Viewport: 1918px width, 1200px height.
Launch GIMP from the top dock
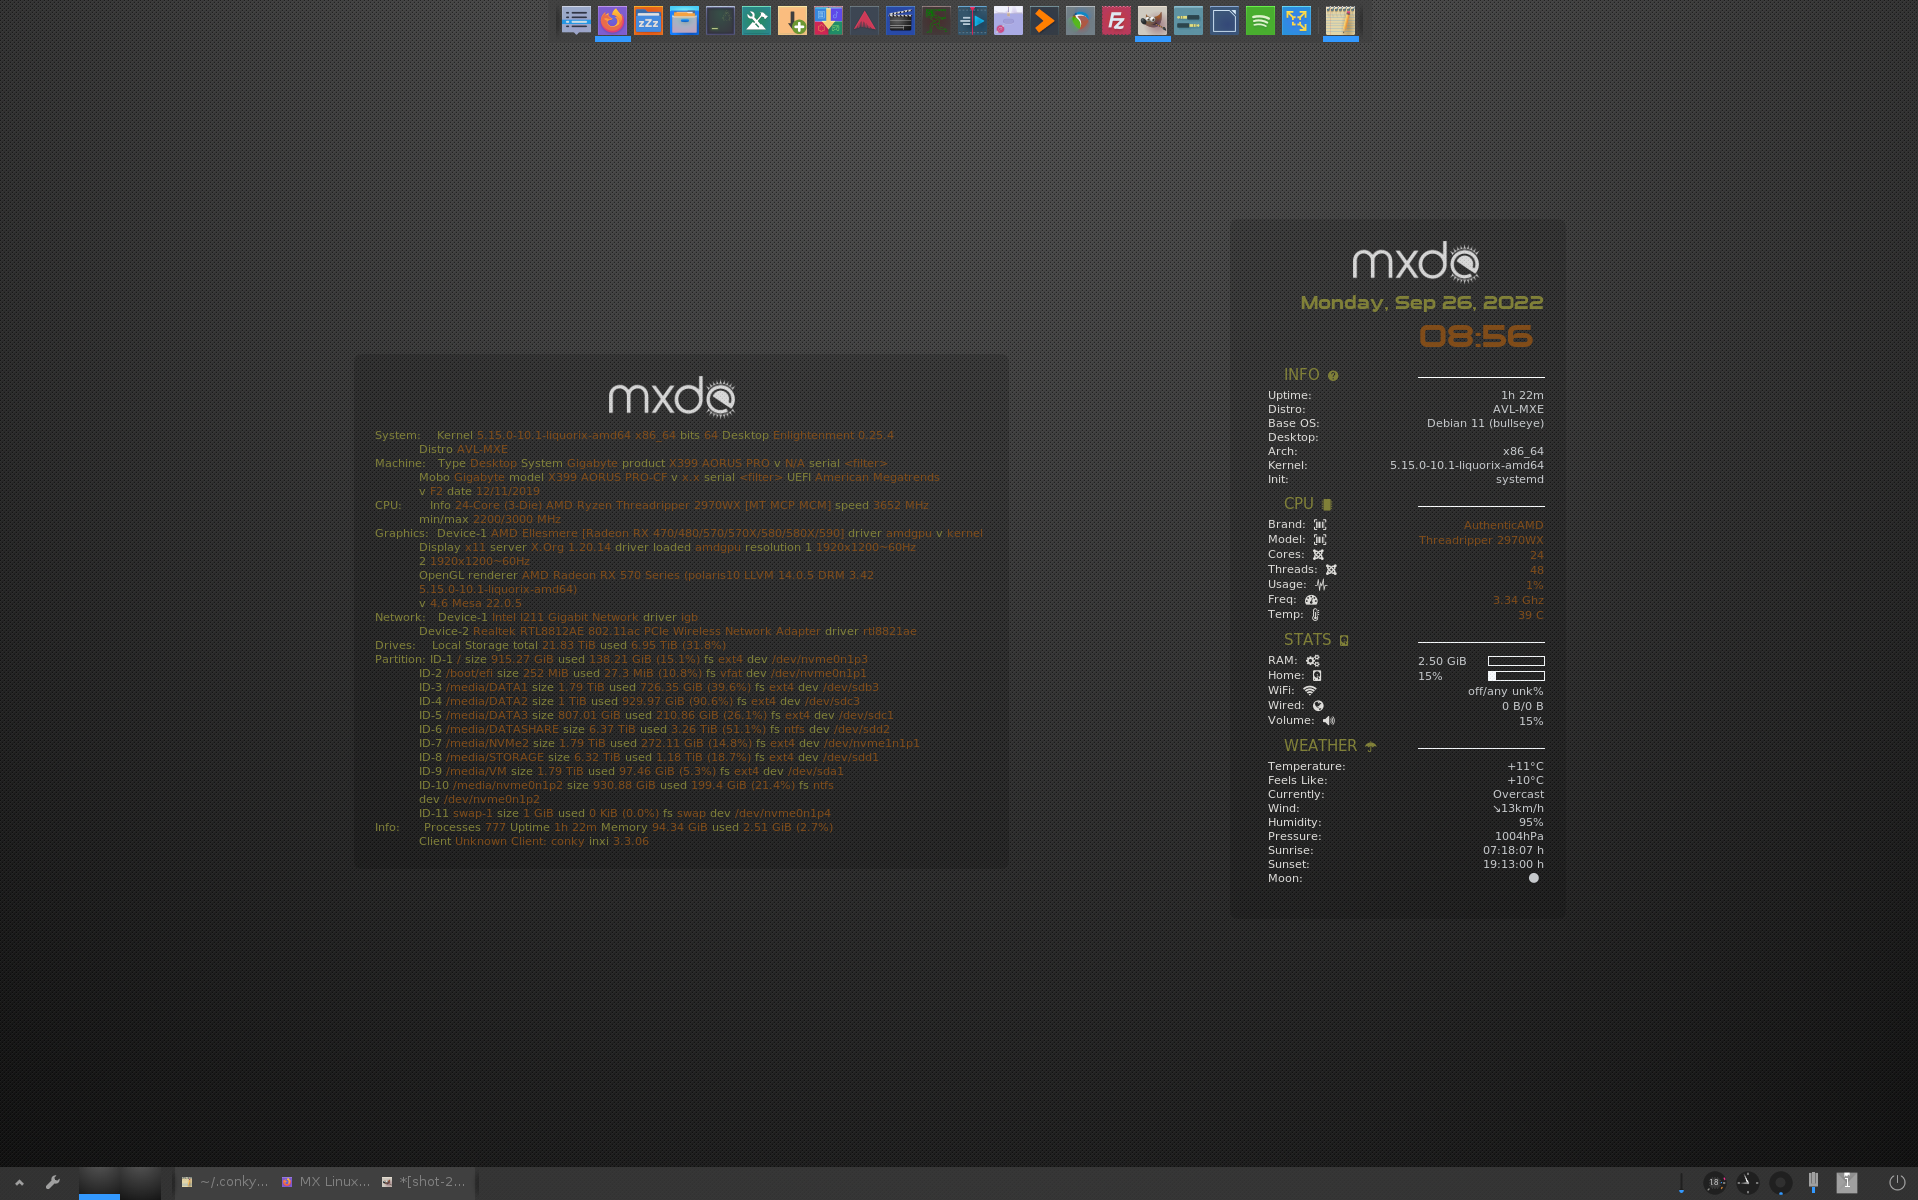[x=1152, y=21]
